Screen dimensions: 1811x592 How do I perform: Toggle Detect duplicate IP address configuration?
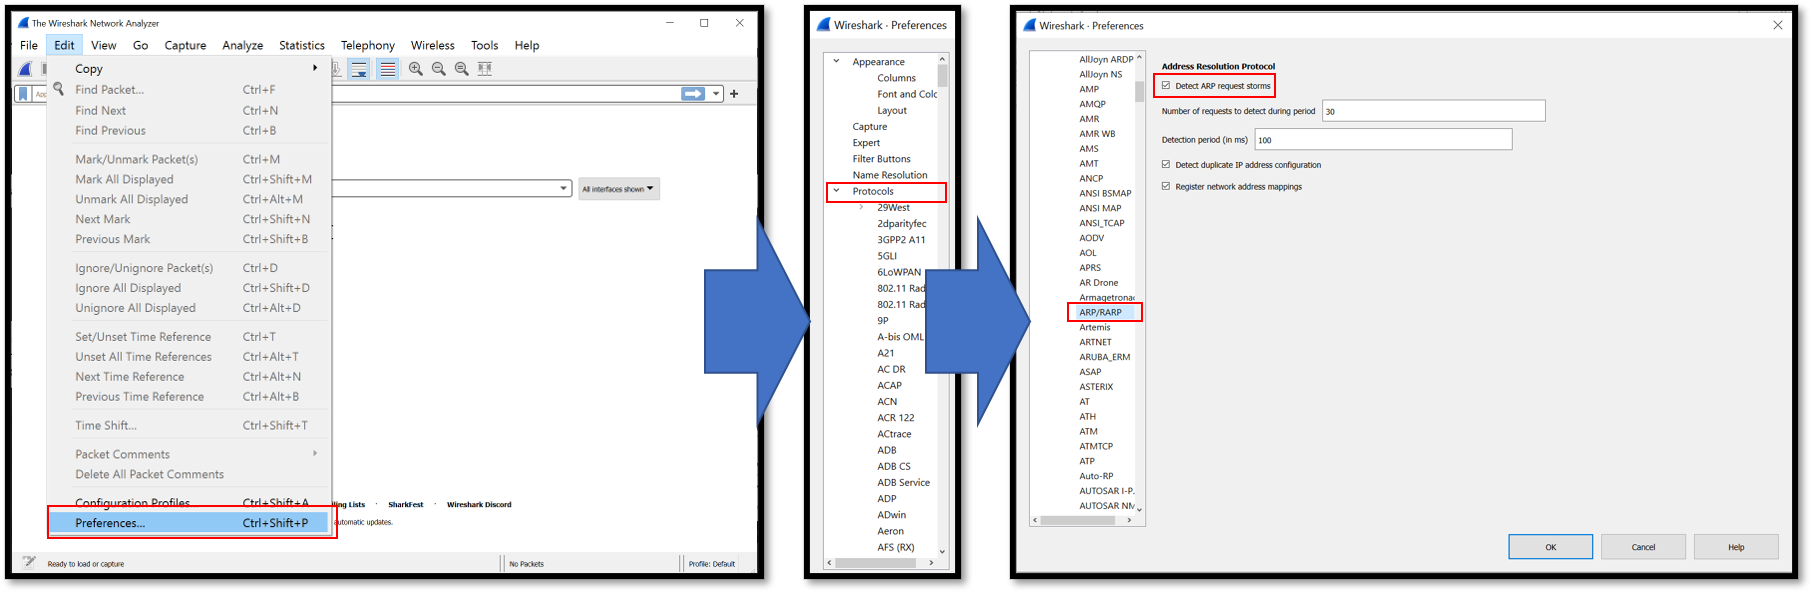tap(1166, 165)
